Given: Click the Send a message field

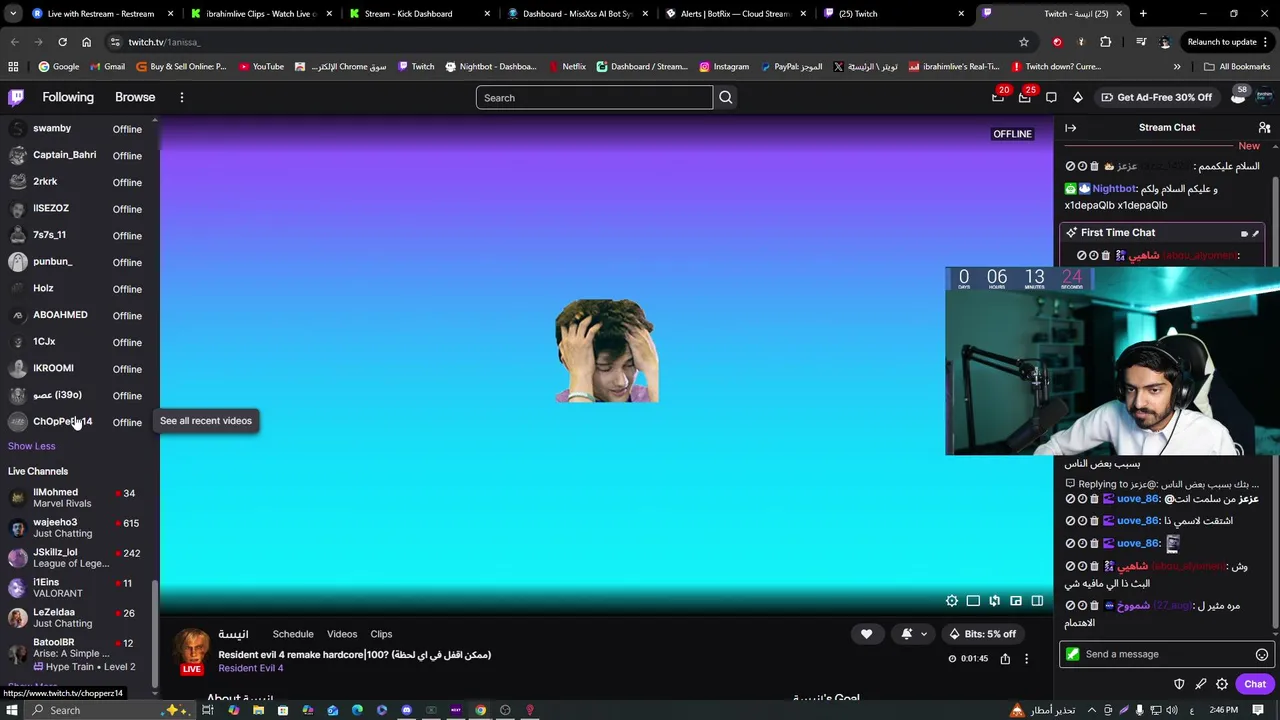Looking at the screenshot, I should click(x=1166, y=654).
